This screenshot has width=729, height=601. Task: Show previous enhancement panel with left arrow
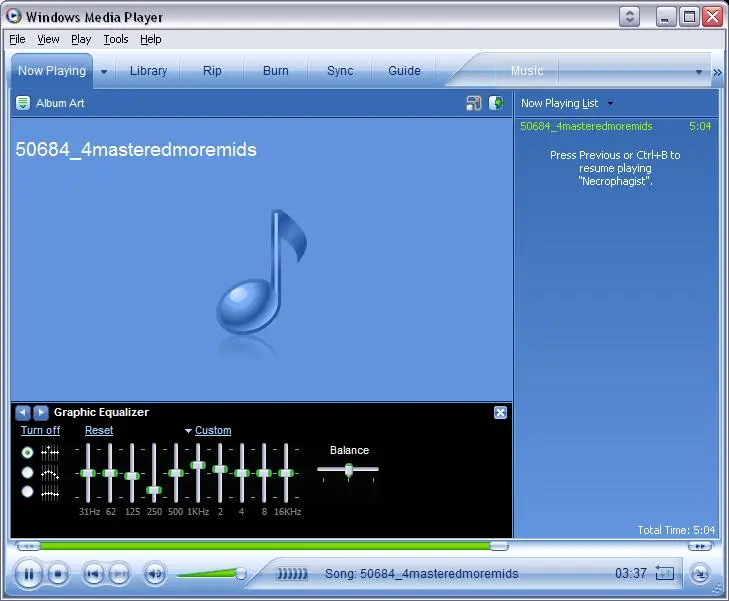tap(23, 412)
